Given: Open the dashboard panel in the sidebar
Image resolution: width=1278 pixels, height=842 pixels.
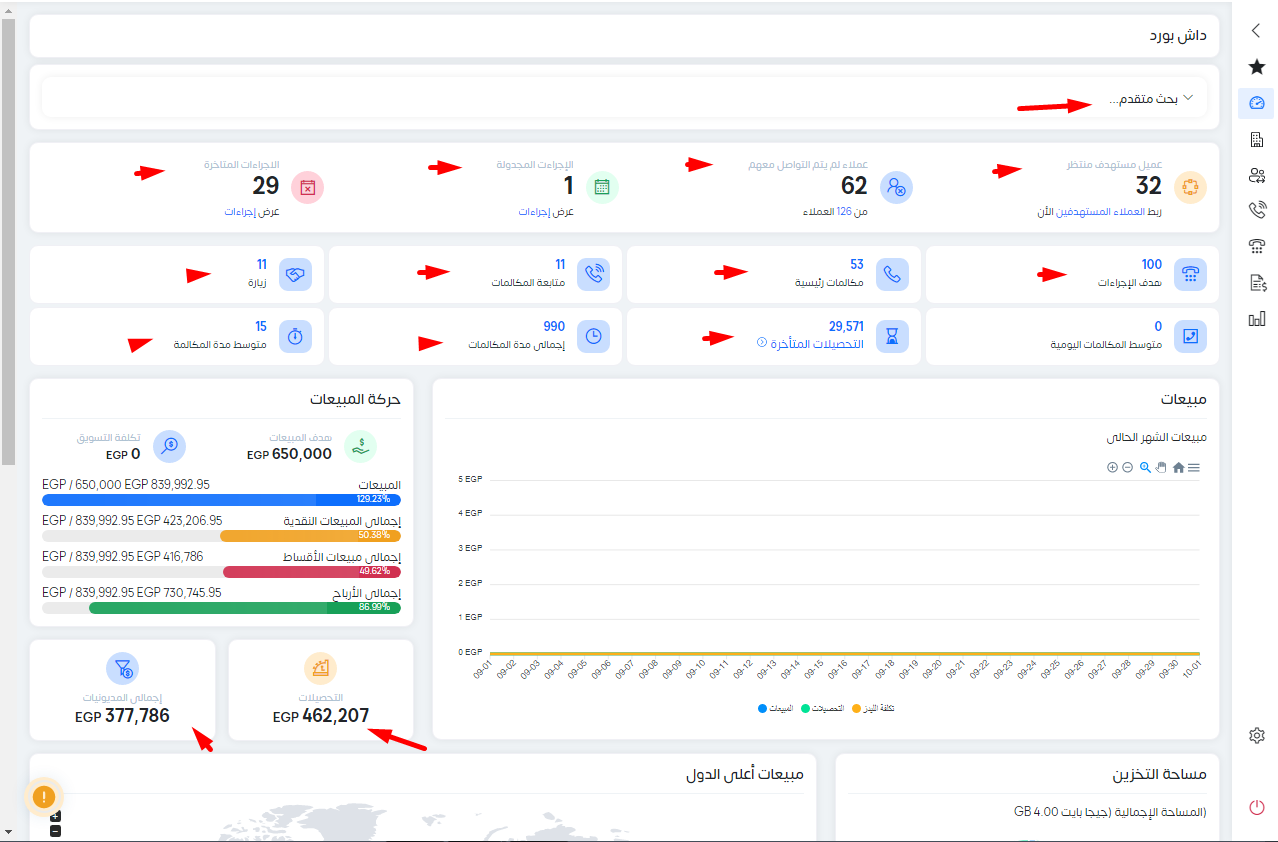Looking at the screenshot, I should pyautogui.click(x=1256, y=102).
